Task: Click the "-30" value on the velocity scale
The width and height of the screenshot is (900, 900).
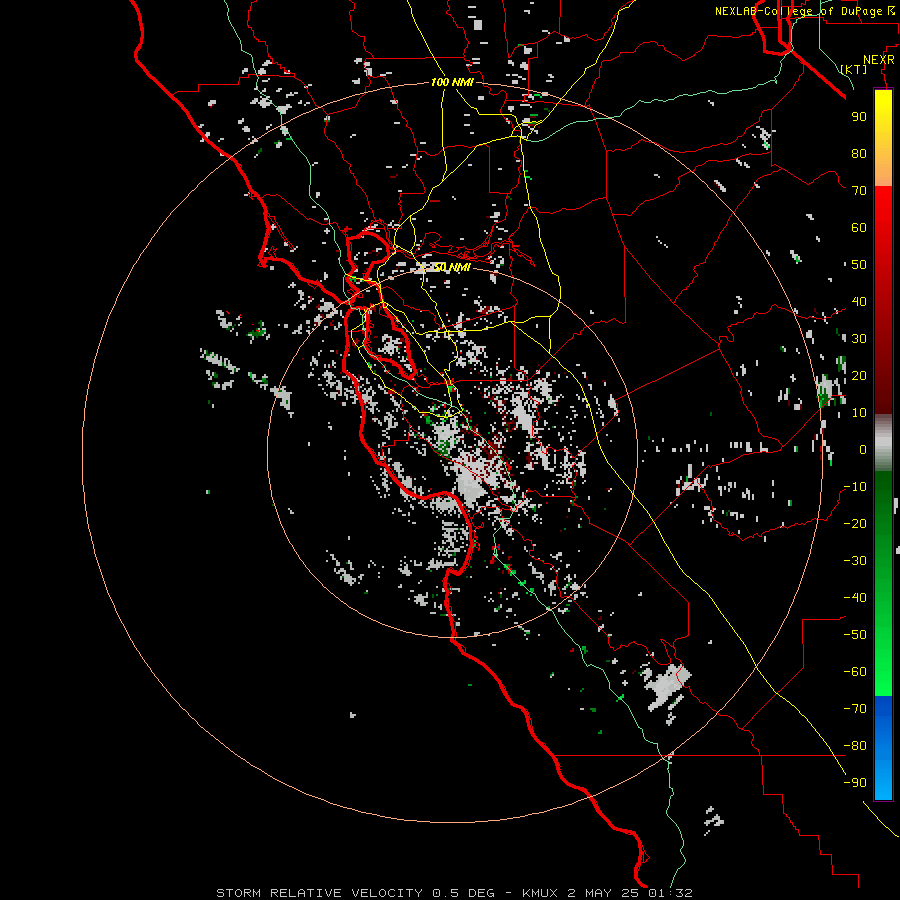Action: pyautogui.click(x=855, y=561)
